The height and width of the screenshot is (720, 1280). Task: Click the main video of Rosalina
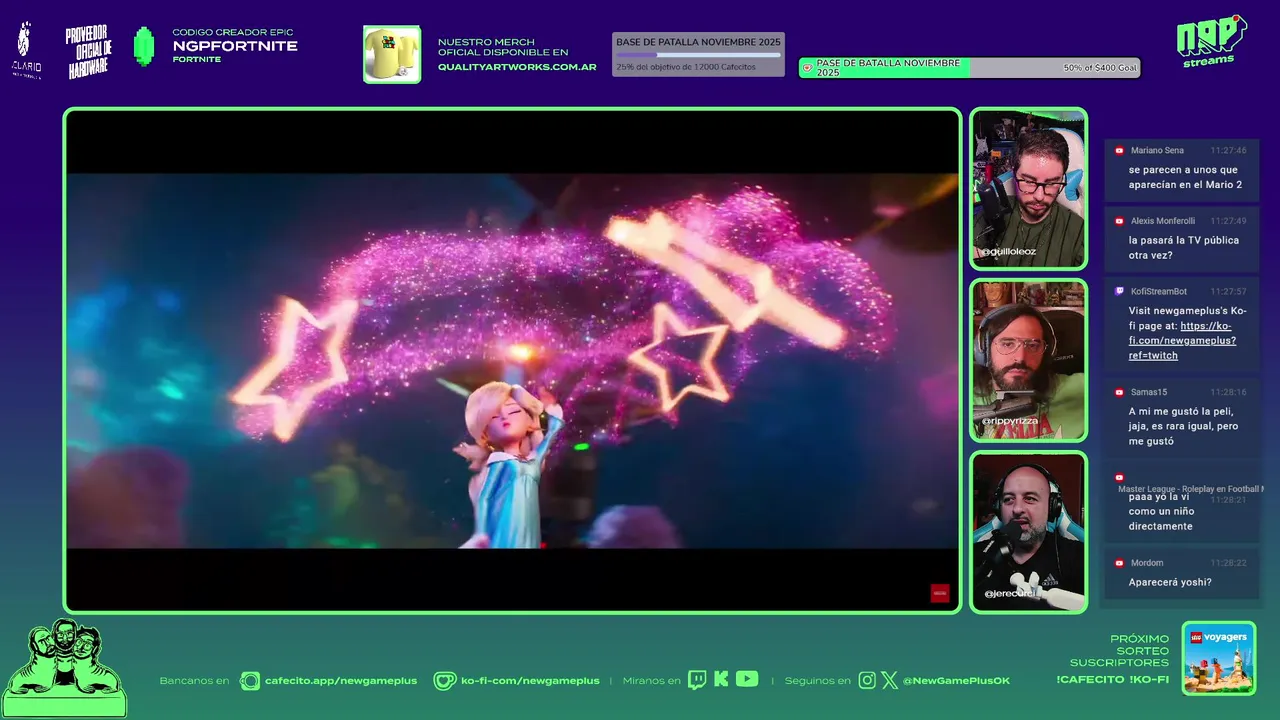[x=512, y=360]
